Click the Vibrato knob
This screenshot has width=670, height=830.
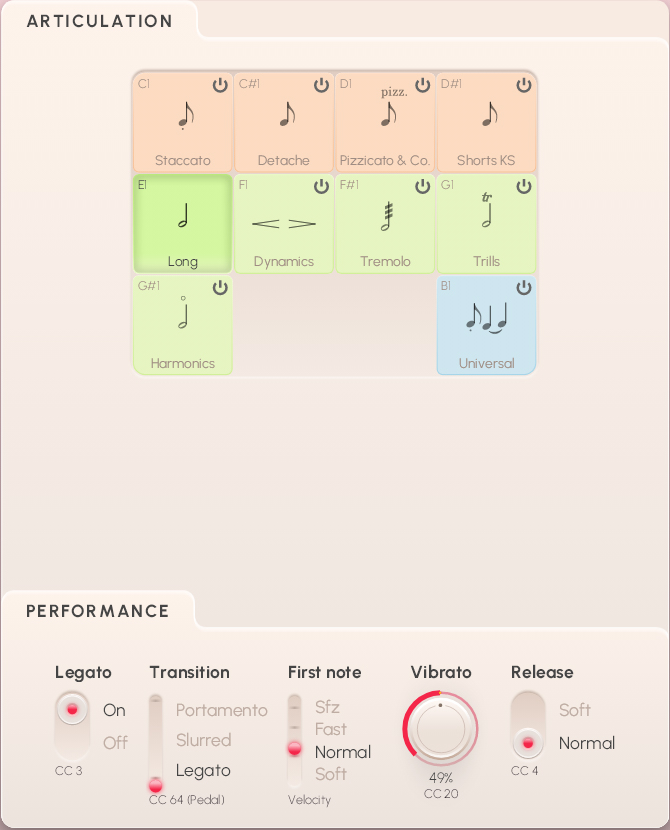click(x=440, y=728)
